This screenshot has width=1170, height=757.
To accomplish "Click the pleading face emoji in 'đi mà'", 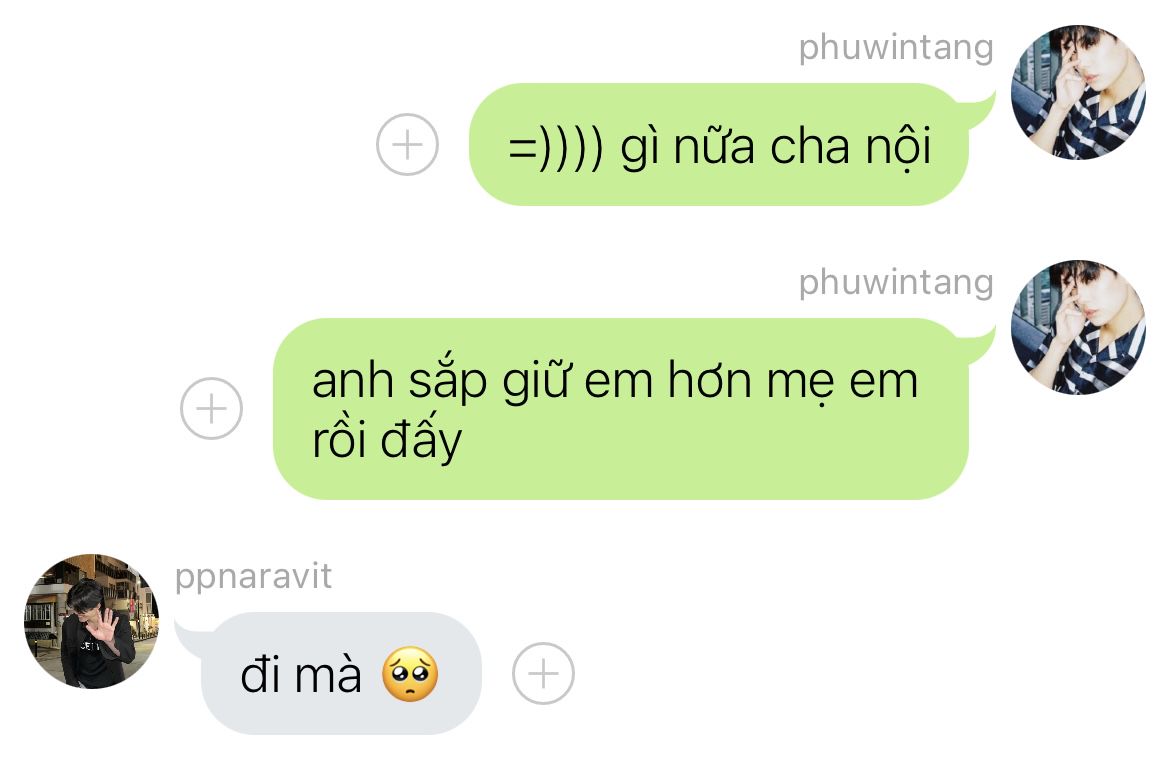I will [410, 674].
